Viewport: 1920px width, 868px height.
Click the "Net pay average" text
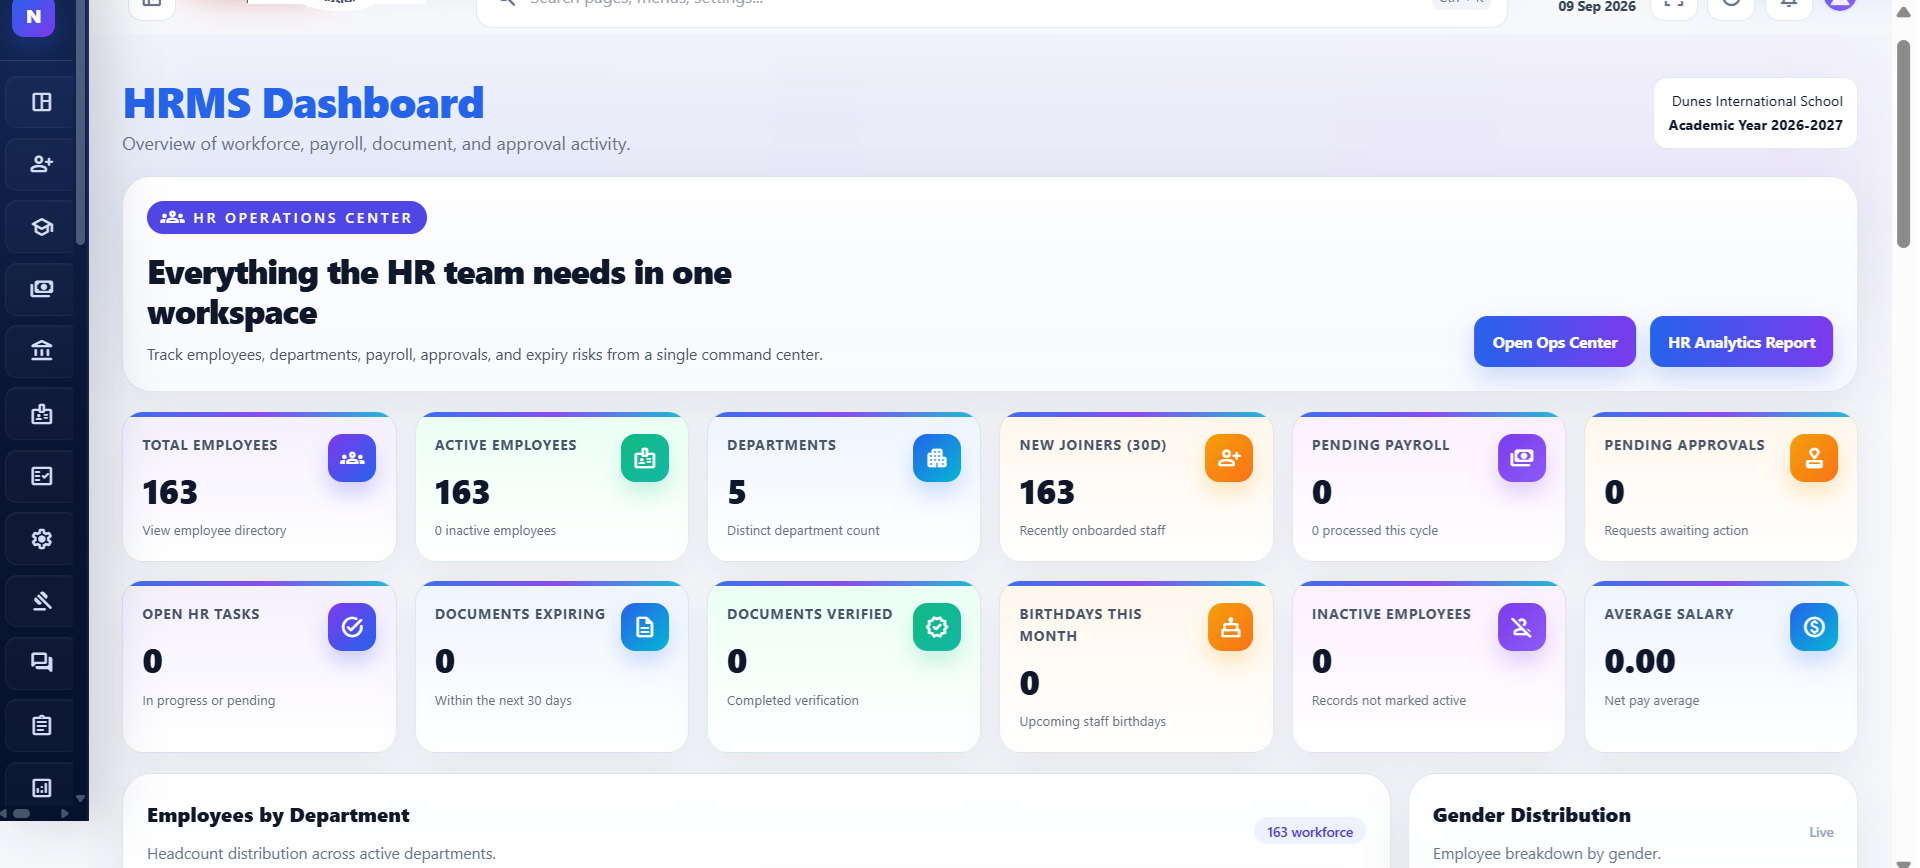(1652, 701)
